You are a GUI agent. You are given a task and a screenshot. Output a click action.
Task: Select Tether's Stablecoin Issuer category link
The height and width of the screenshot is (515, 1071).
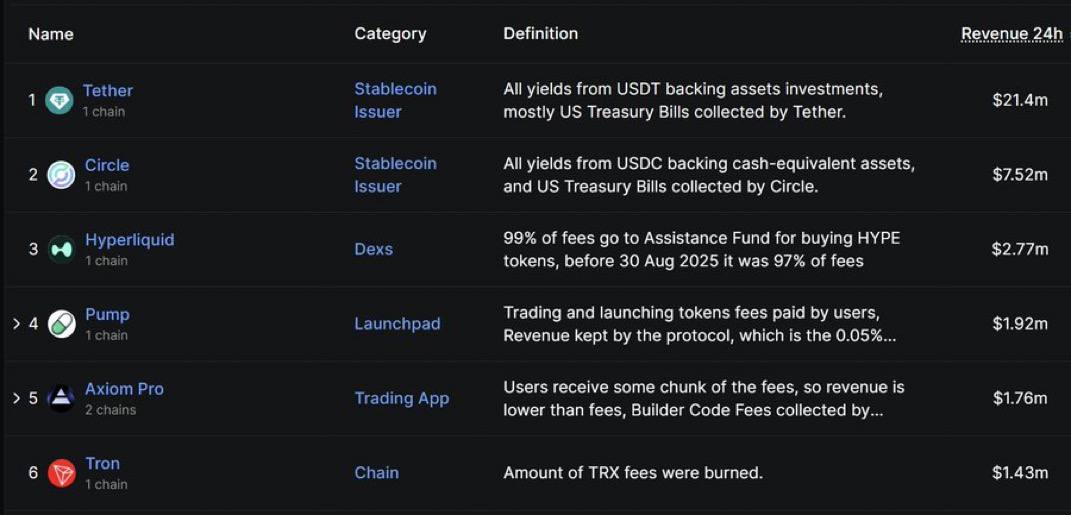pos(395,100)
